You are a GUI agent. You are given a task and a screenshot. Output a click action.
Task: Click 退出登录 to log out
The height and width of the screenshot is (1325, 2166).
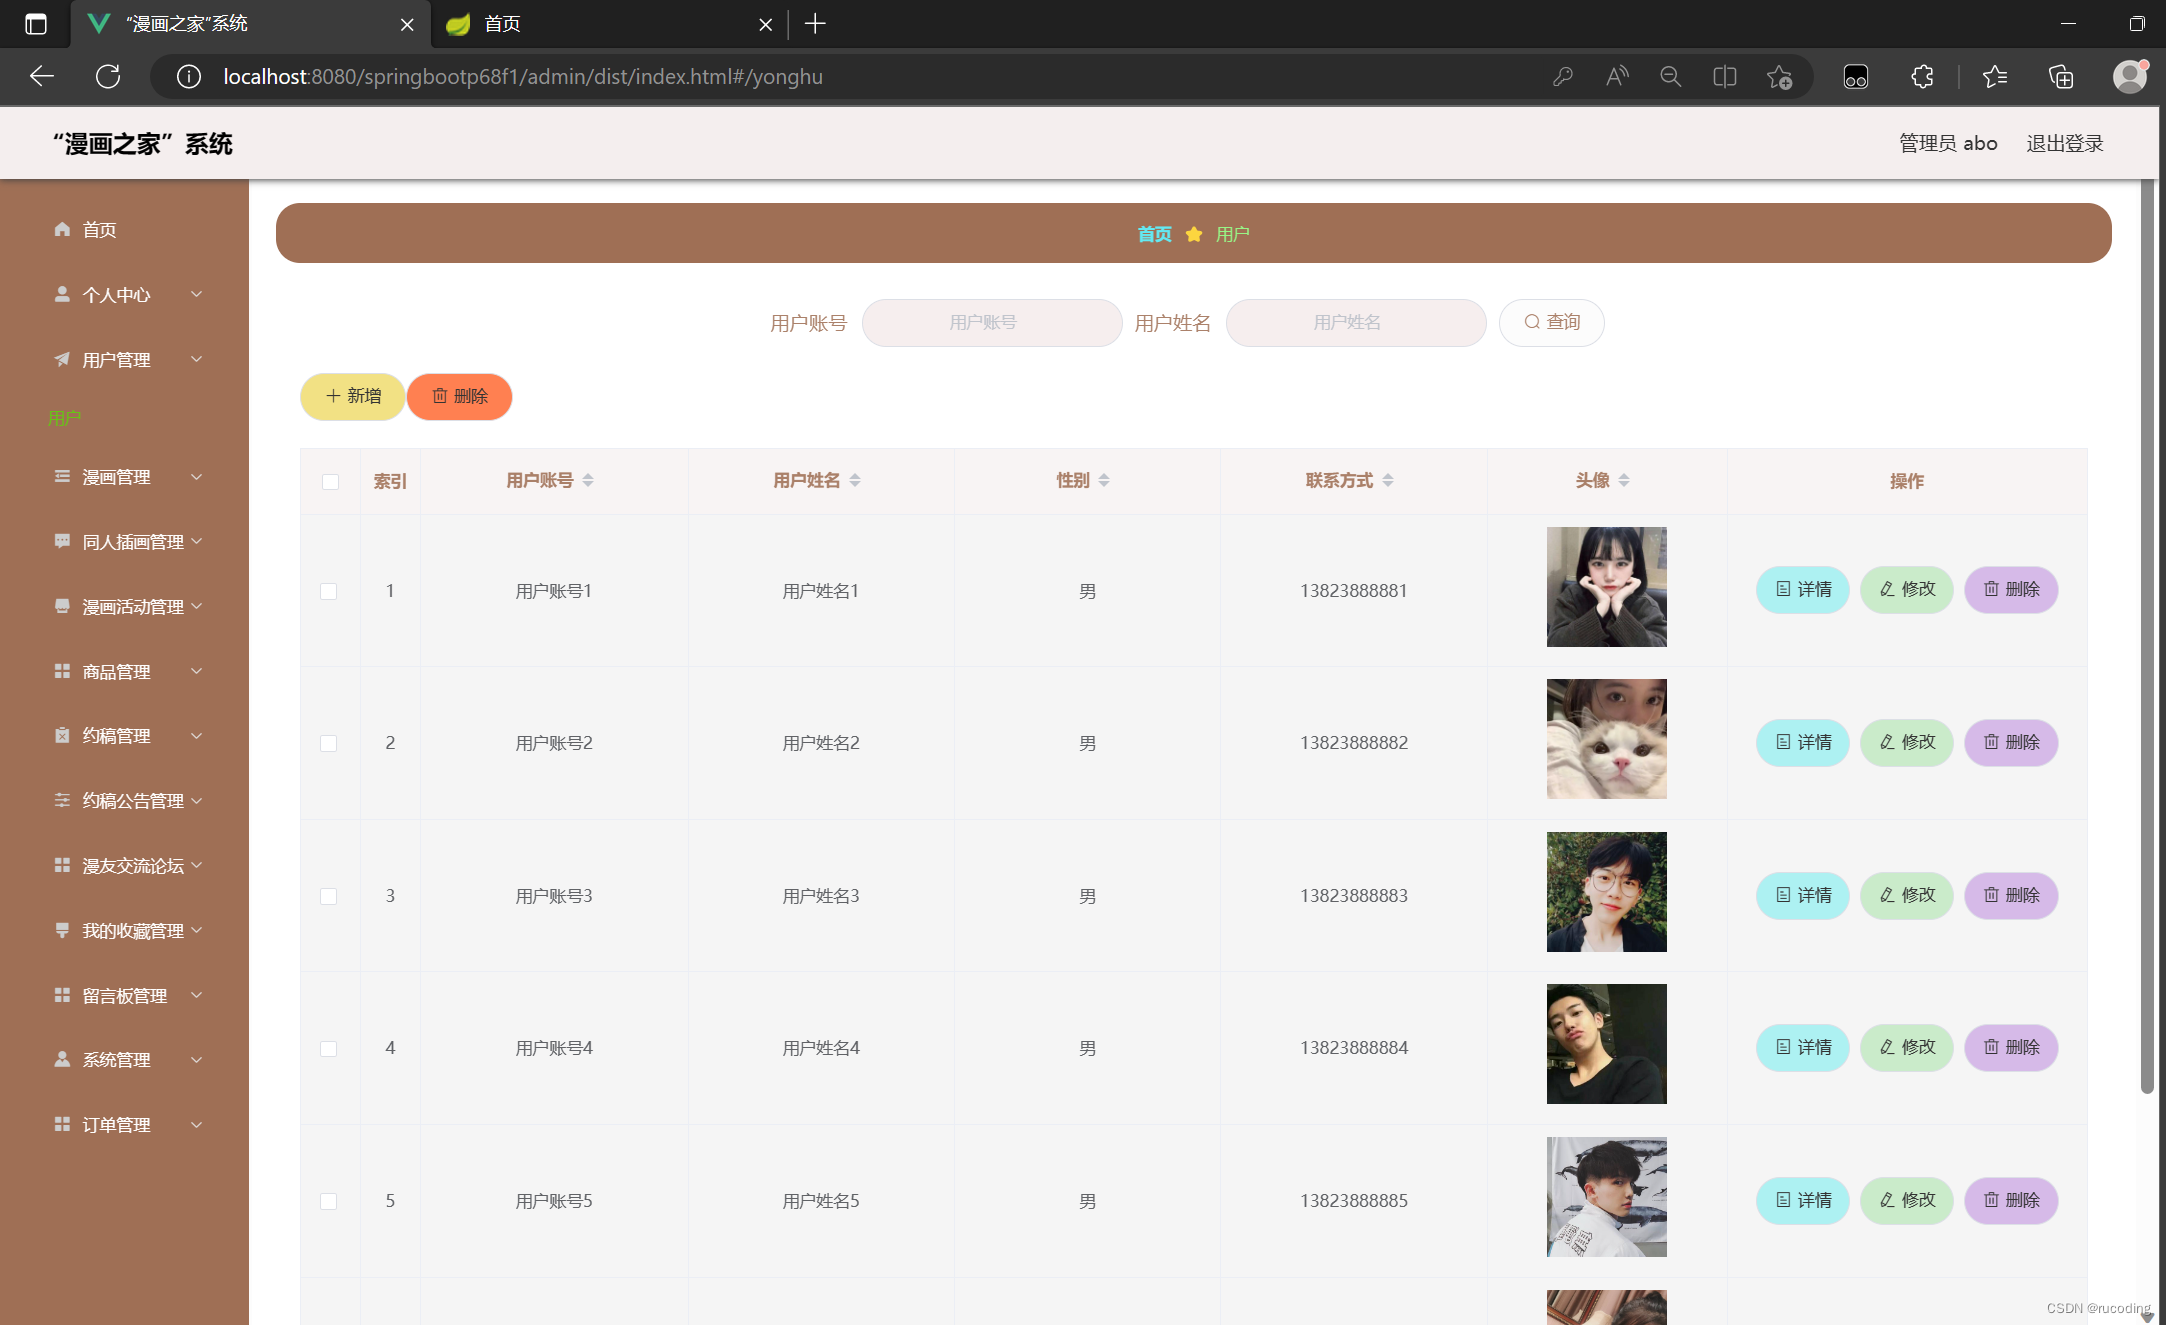tap(2064, 143)
